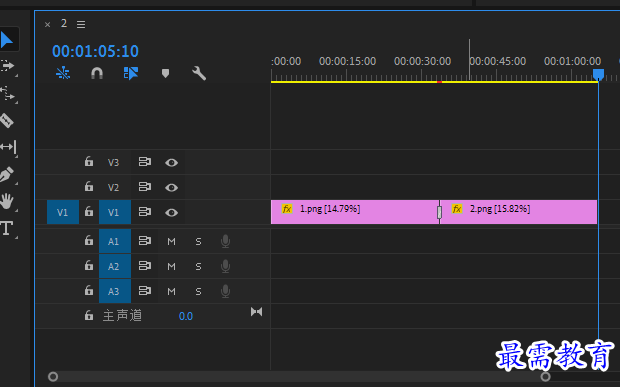This screenshot has width=620, height=387.
Task: Click fx badge on 1.png clip
Action: pyautogui.click(x=287, y=209)
